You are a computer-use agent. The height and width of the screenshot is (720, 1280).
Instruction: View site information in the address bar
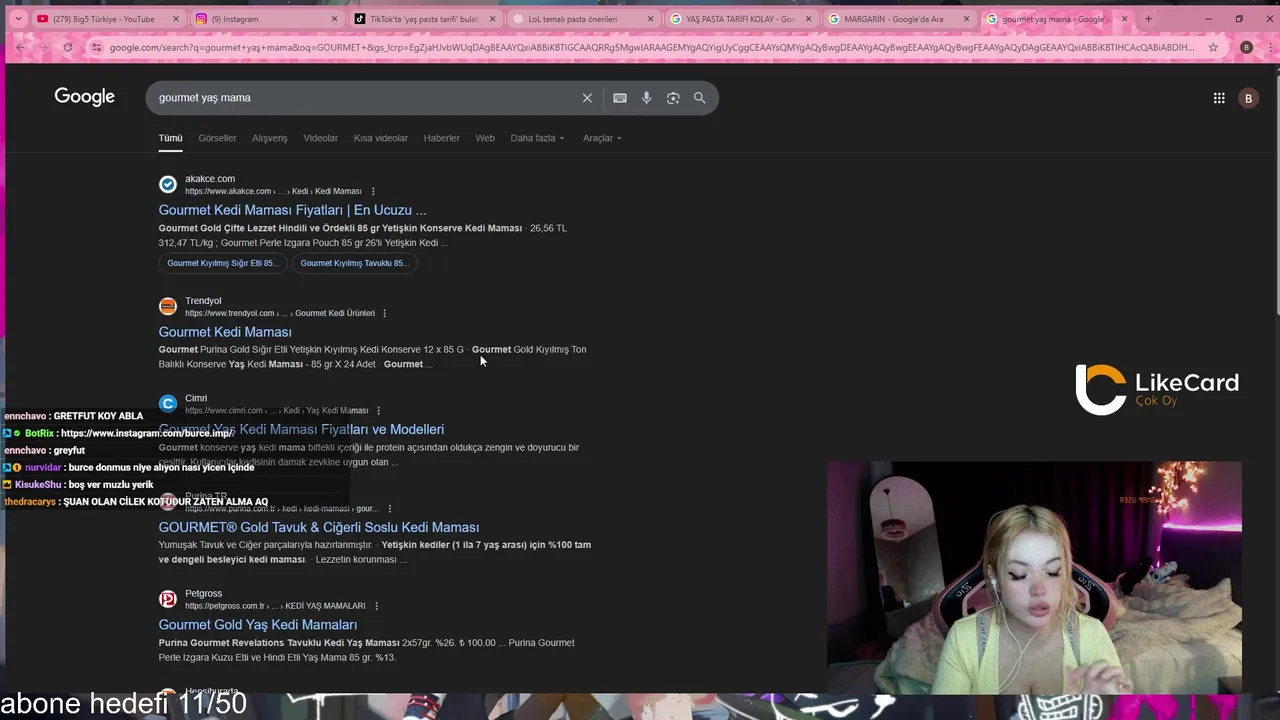(x=96, y=47)
